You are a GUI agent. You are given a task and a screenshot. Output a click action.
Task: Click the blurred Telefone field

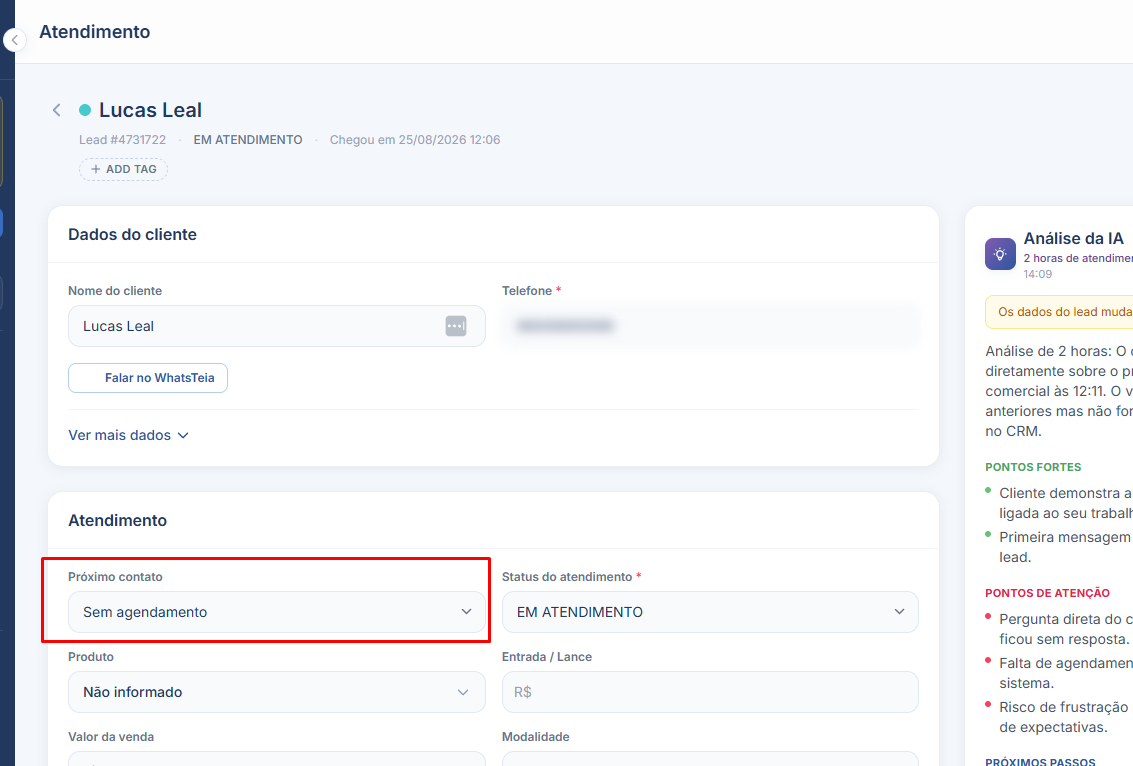point(710,326)
